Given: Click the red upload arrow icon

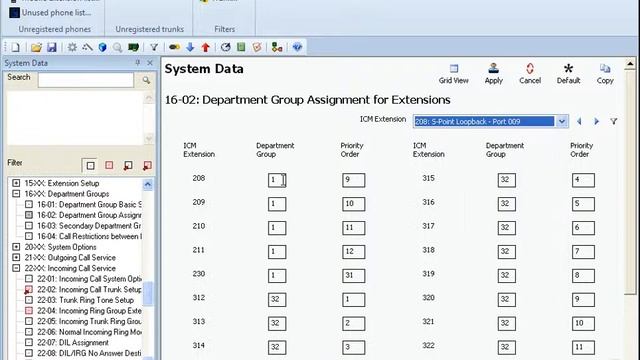Looking at the screenshot, I should pos(205,47).
